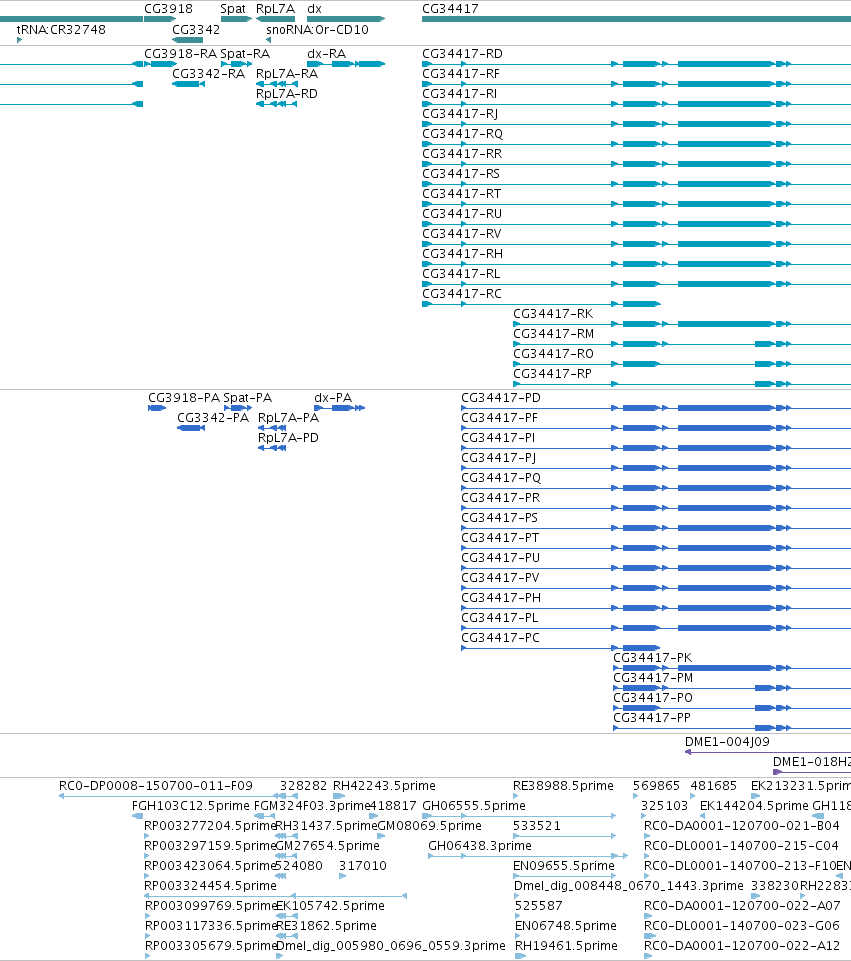Click transcript CG34417-RR
The width and height of the screenshot is (851, 961).
point(462,154)
